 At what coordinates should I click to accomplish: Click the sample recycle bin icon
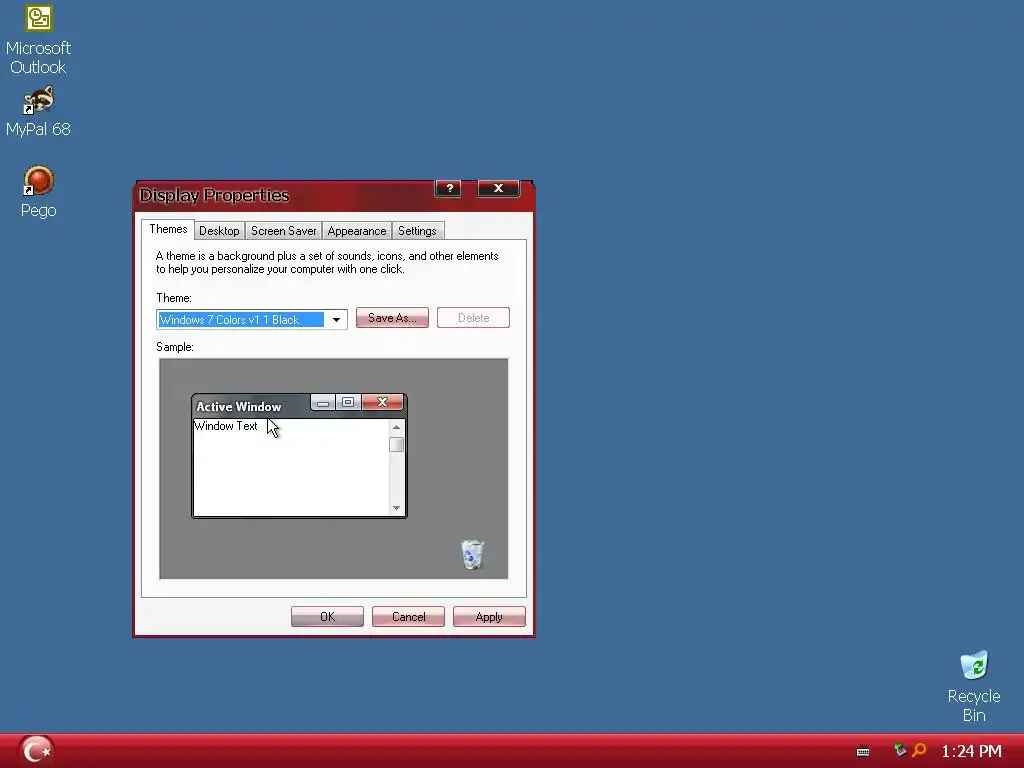tap(472, 554)
